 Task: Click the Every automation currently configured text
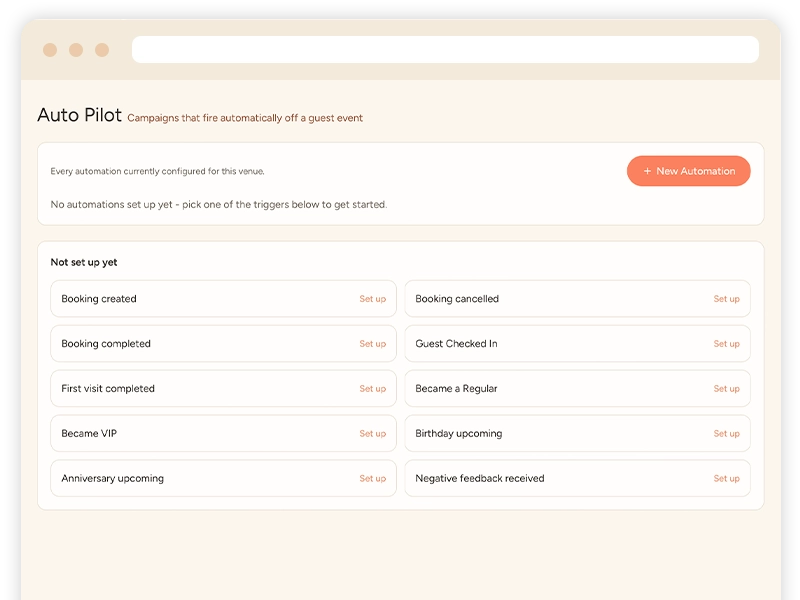point(157,171)
